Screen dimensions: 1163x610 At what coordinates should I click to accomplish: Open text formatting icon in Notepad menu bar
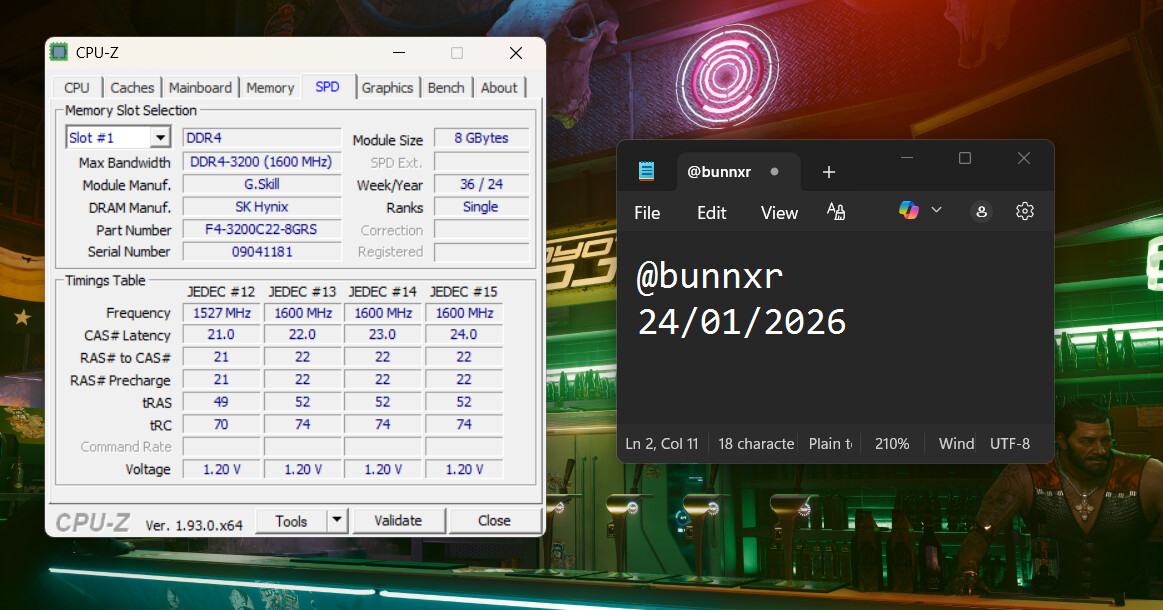point(836,211)
